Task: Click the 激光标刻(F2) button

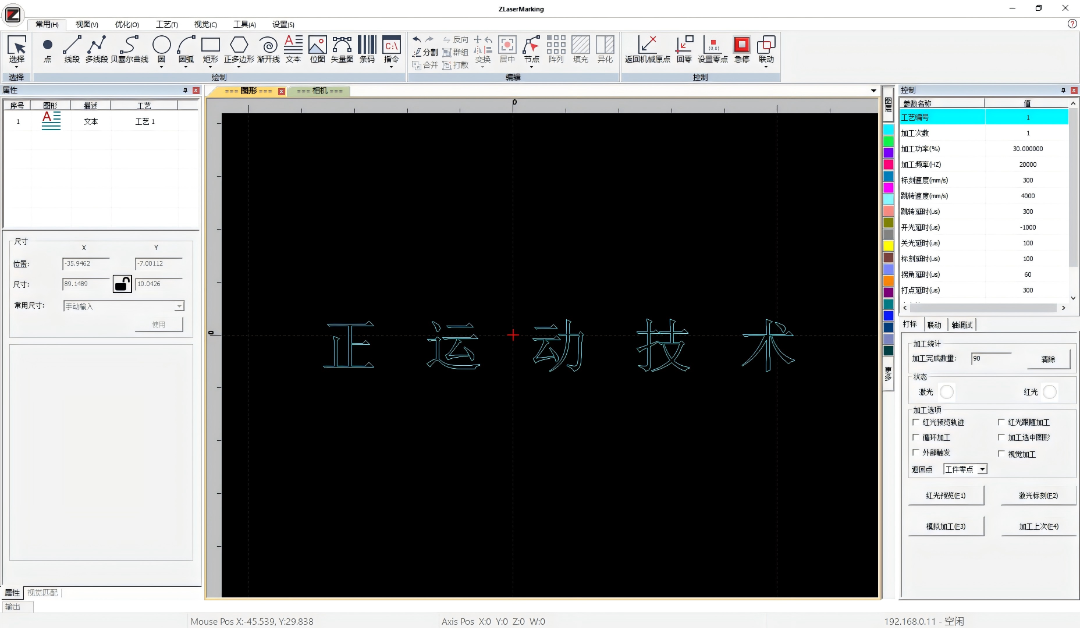Action: click(1037, 494)
